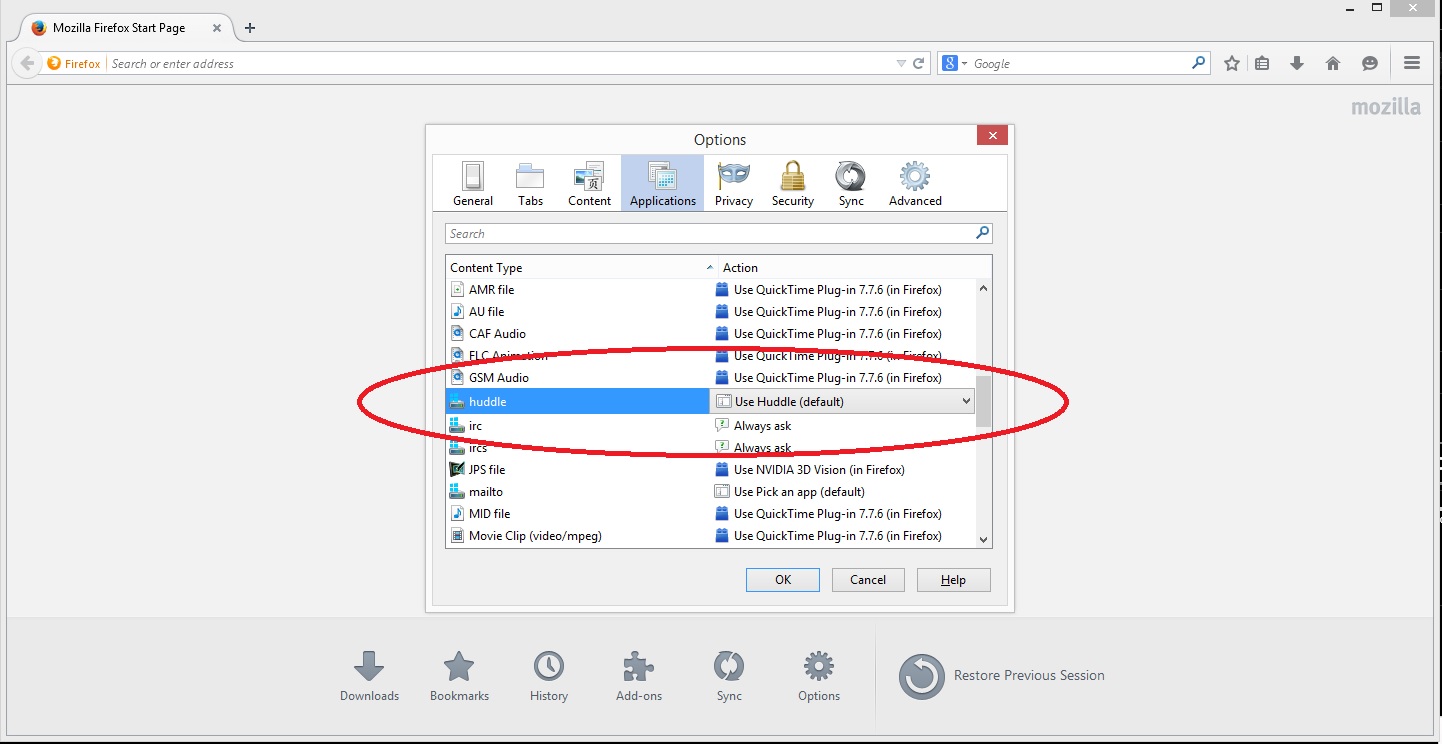Click OK in the Options dialog

[783, 580]
